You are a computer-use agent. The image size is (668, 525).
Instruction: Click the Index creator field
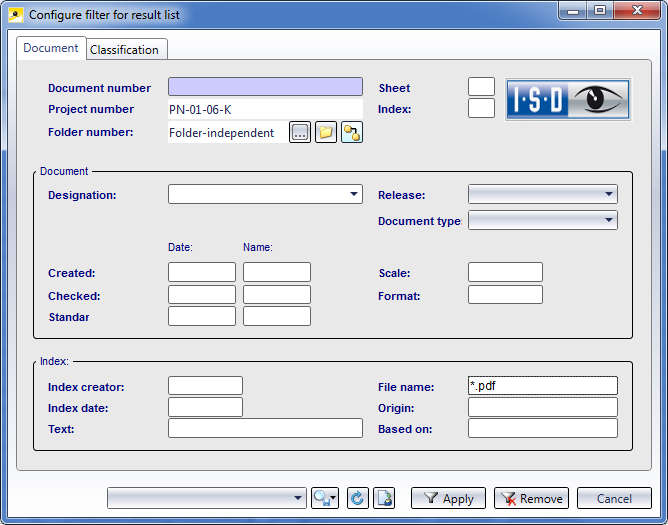click(x=205, y=386)
